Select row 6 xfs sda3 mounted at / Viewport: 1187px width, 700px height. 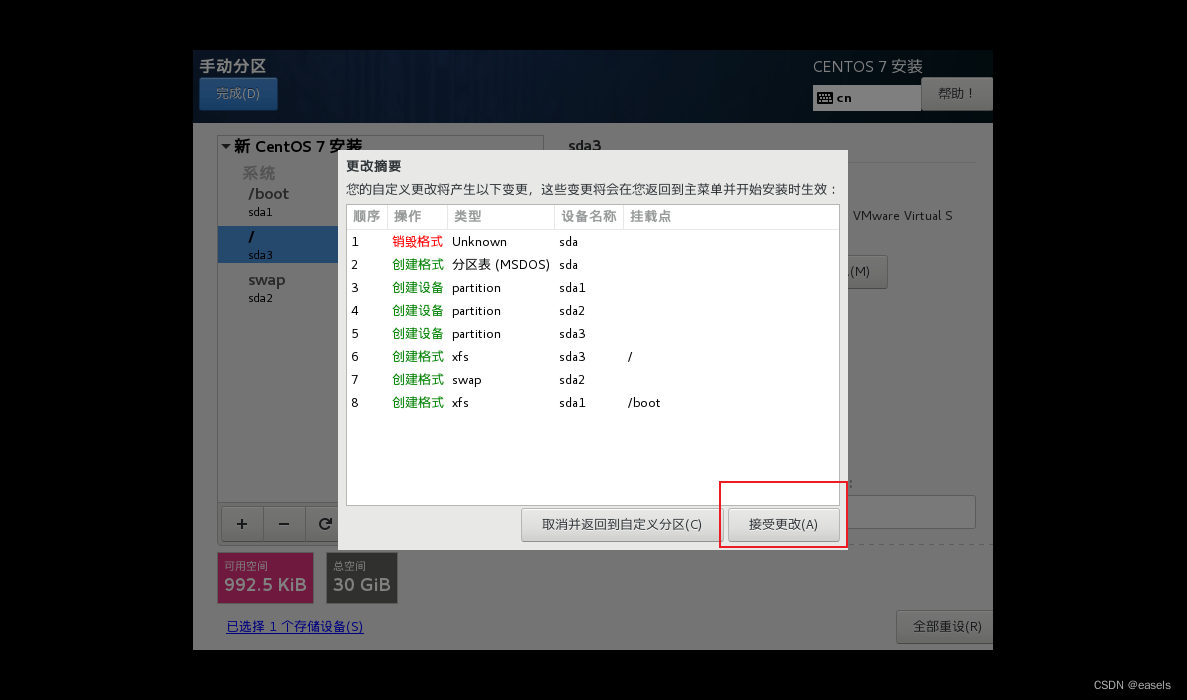tap(593, 356)
